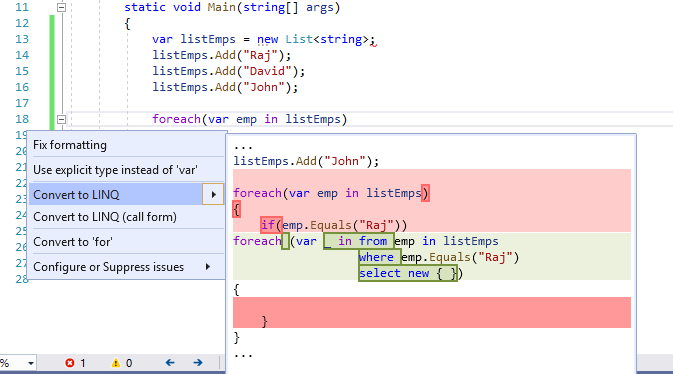Click the warning count number 0

point(129,363)
